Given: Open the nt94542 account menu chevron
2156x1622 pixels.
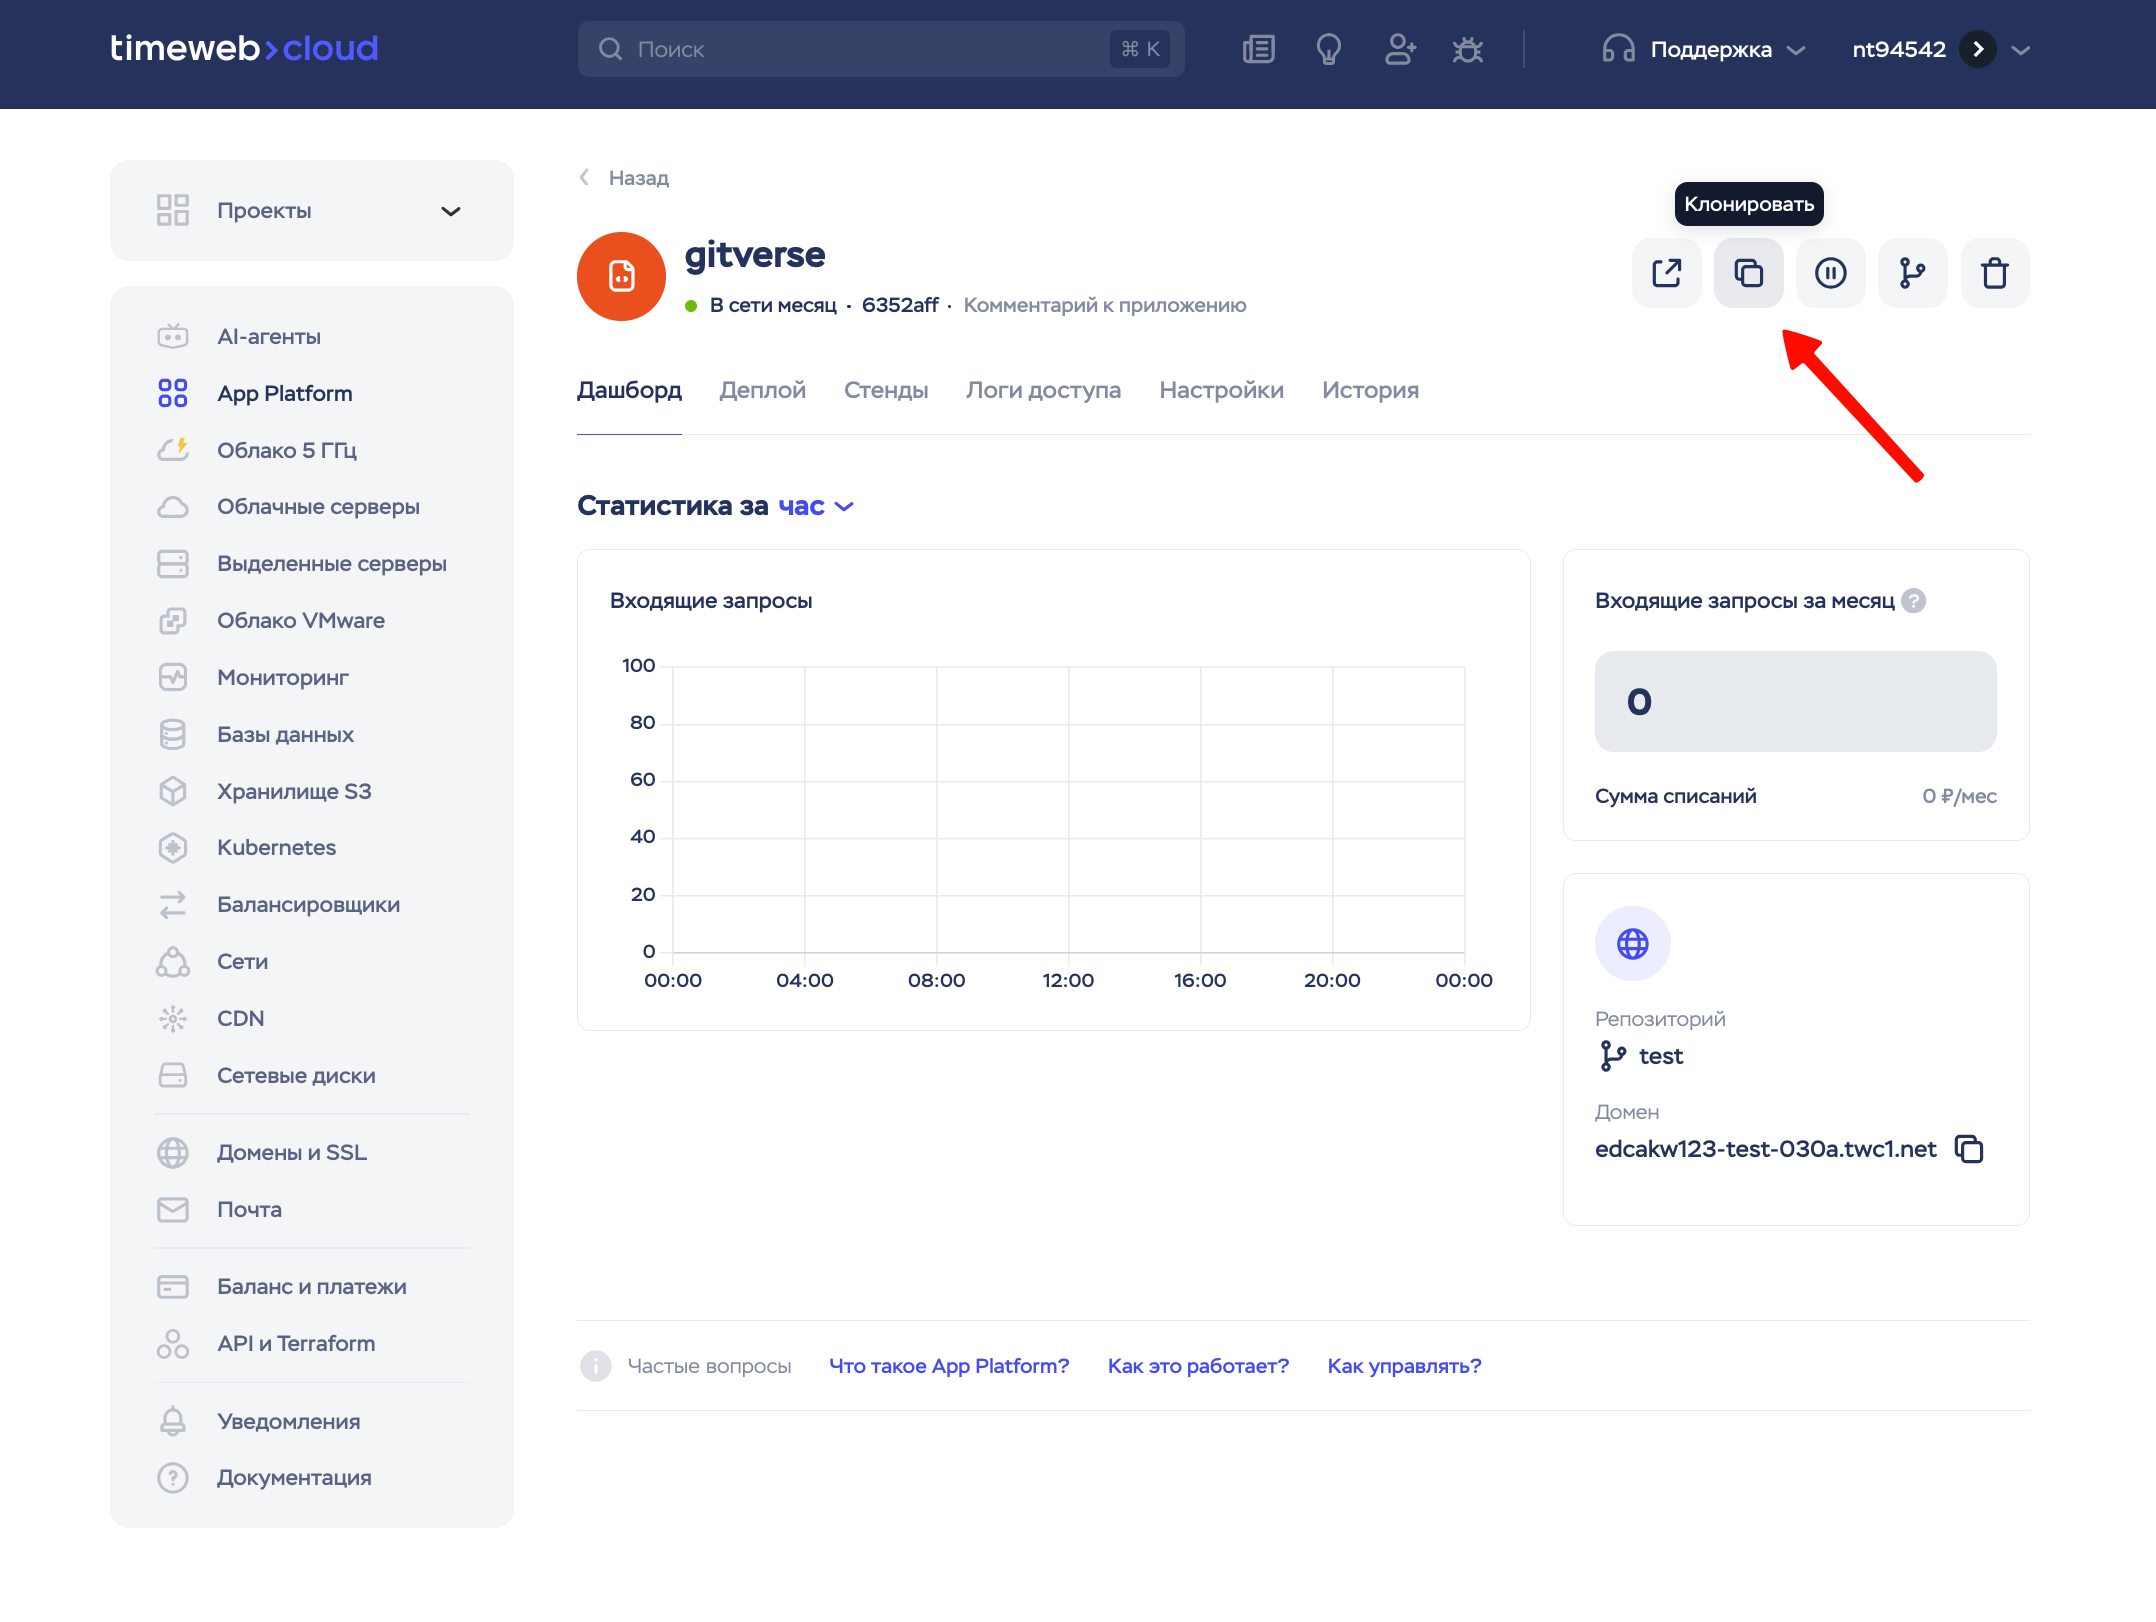Looking at the screenshot, I should tap(2020, 50).
